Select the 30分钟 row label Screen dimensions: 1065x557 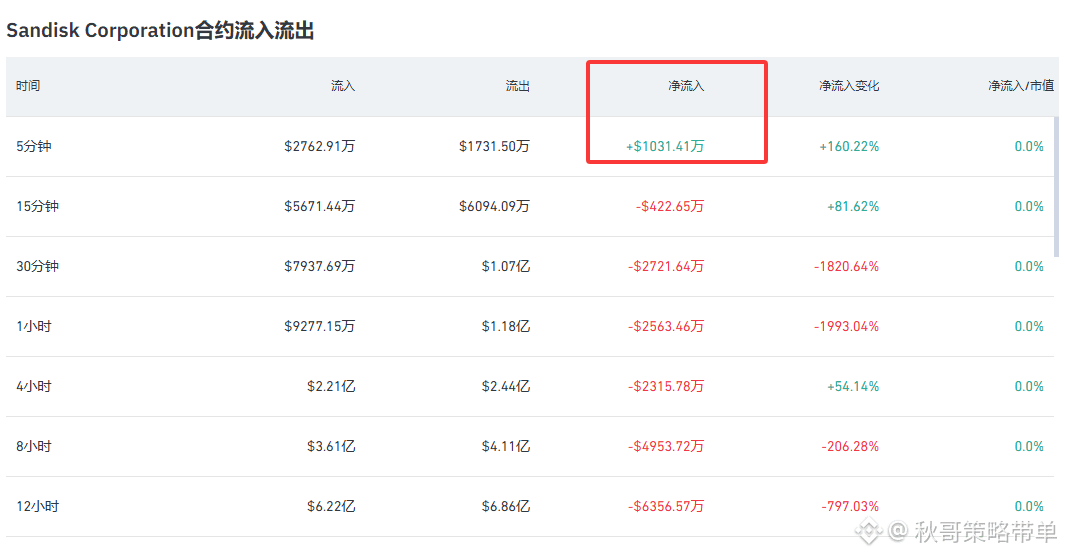tap(37, 266)
